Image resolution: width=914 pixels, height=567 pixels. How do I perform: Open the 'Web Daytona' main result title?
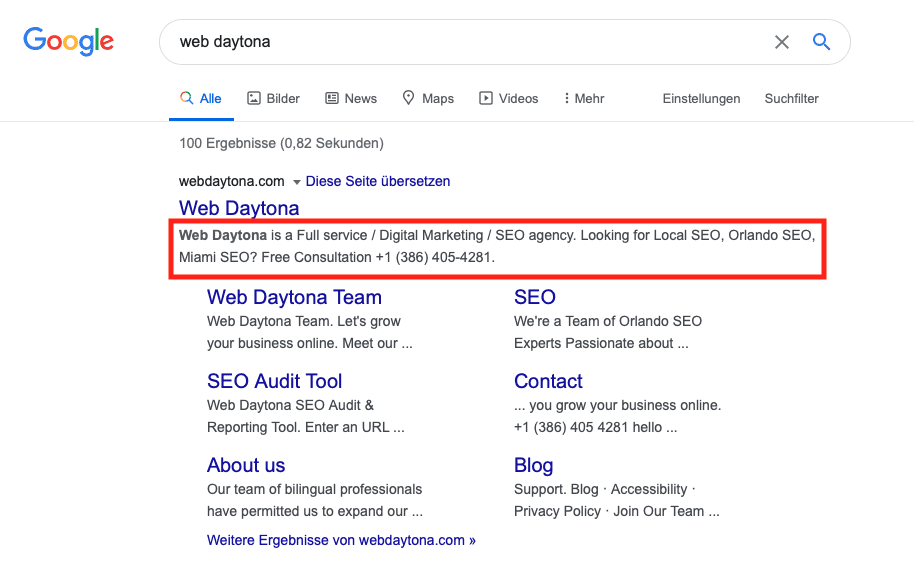point(239,208)
